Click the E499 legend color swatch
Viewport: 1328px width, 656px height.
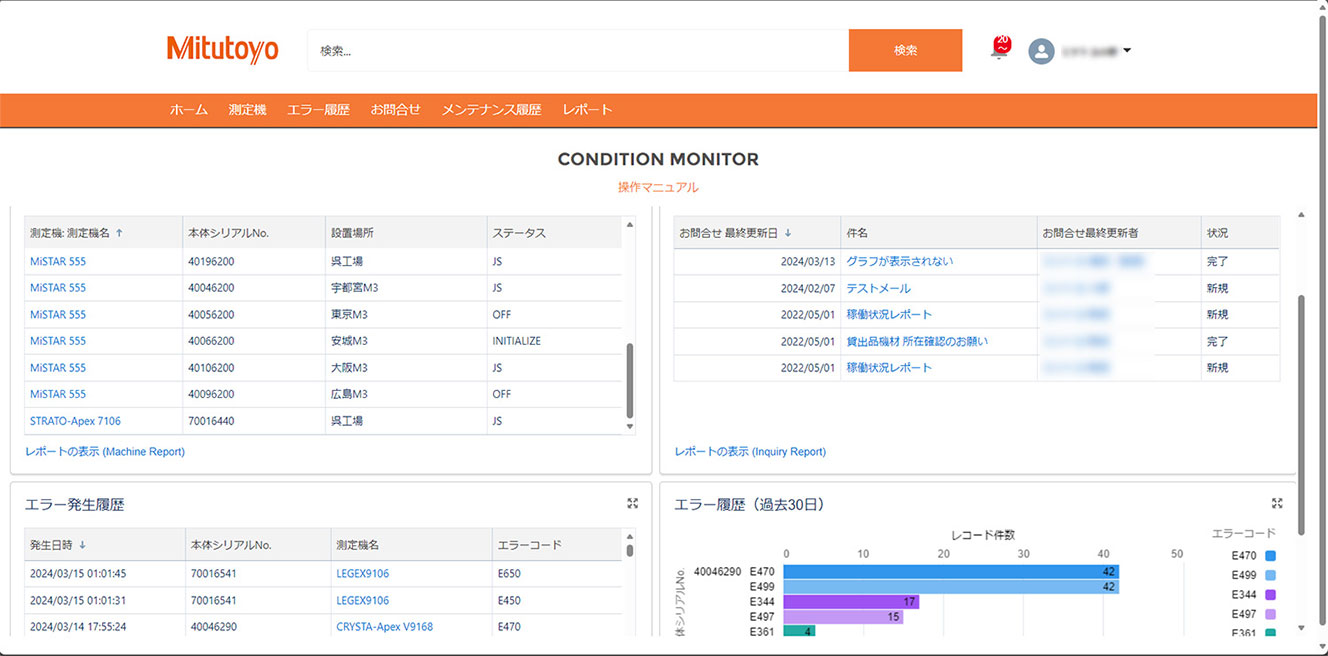click(1270, 575)
